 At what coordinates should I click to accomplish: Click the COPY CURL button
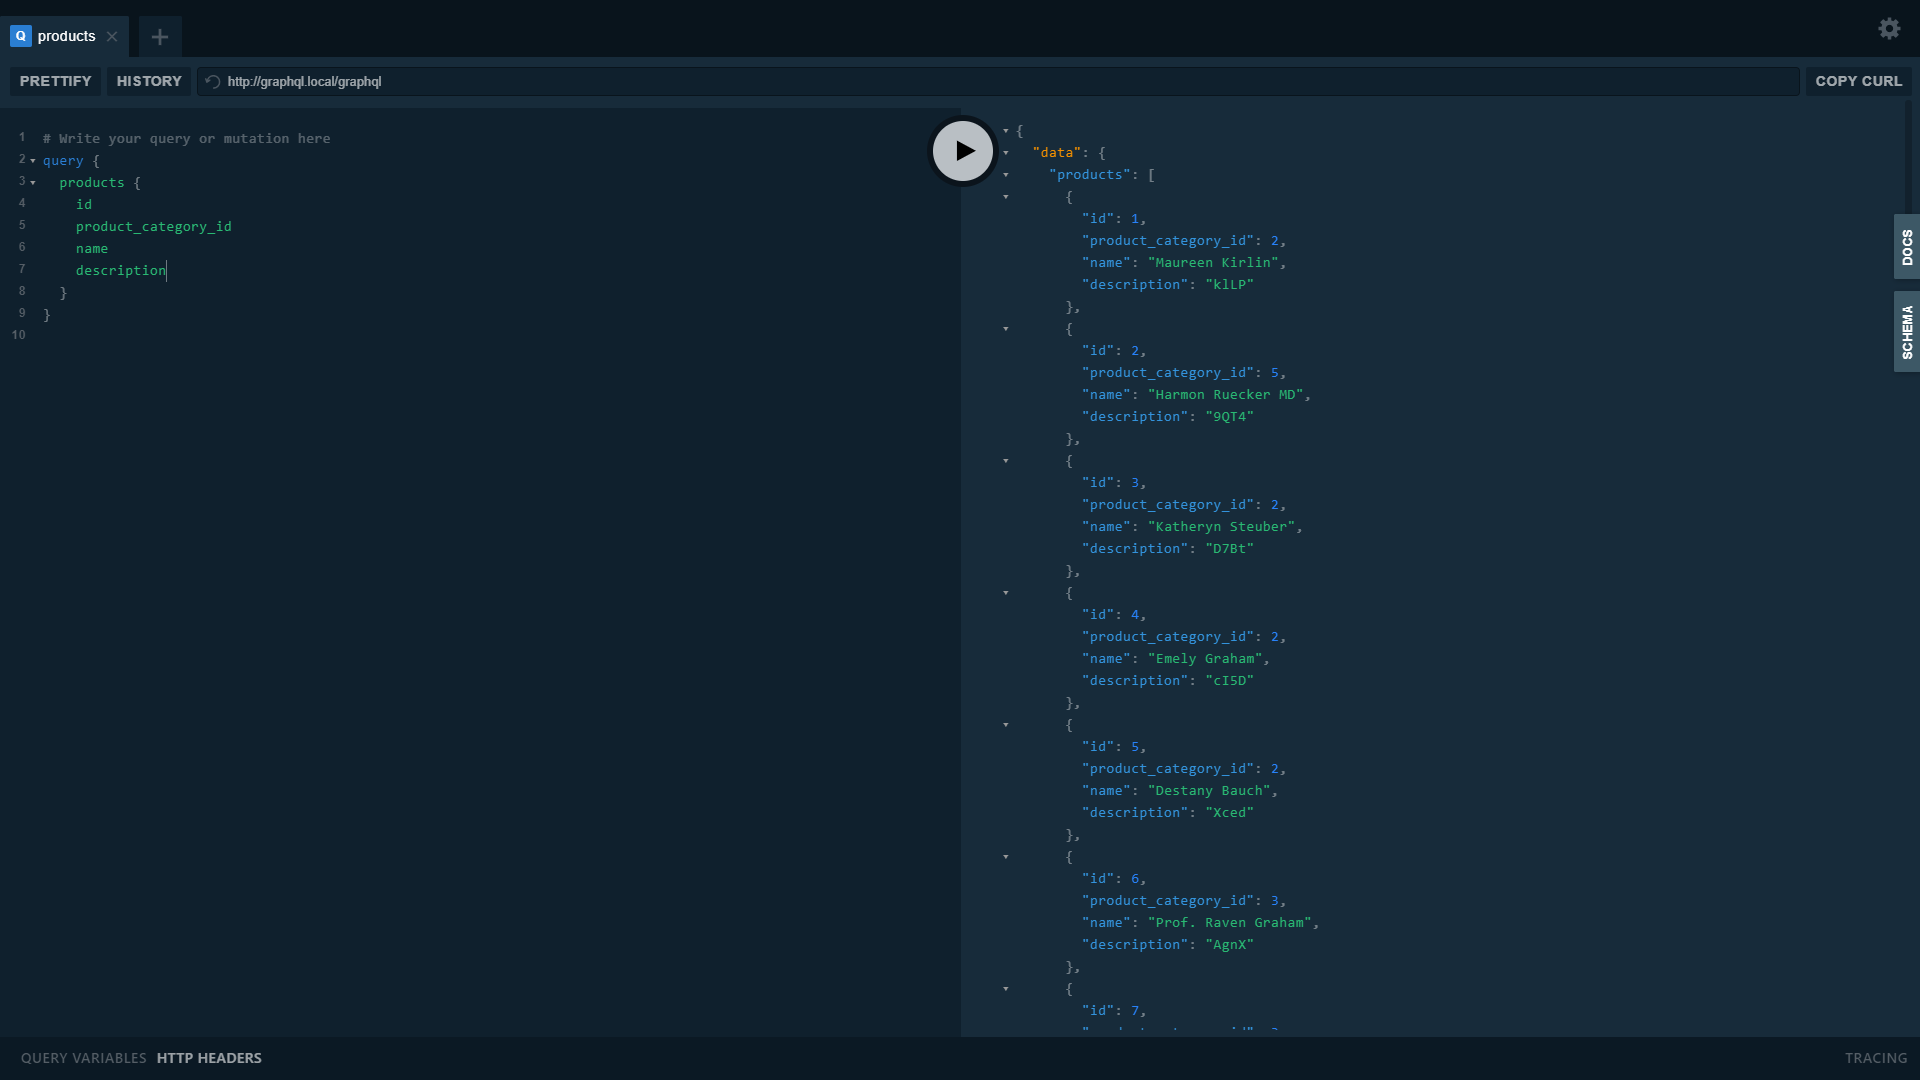1859,81
